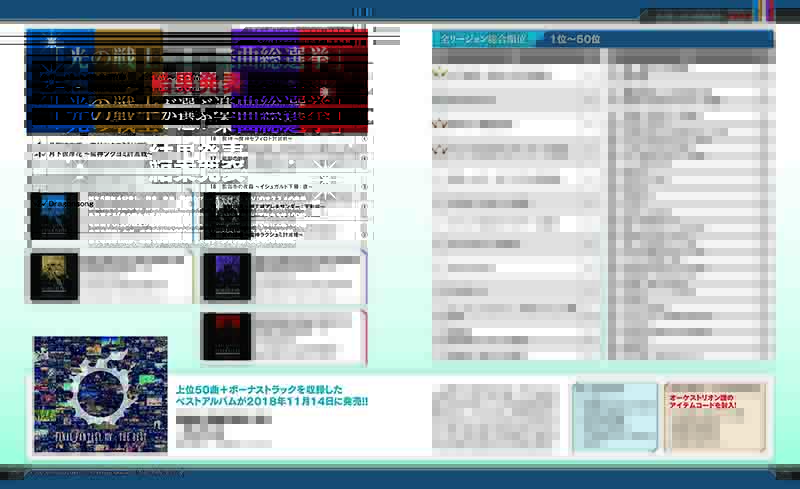Select the red album cover thumbnail

228,337
